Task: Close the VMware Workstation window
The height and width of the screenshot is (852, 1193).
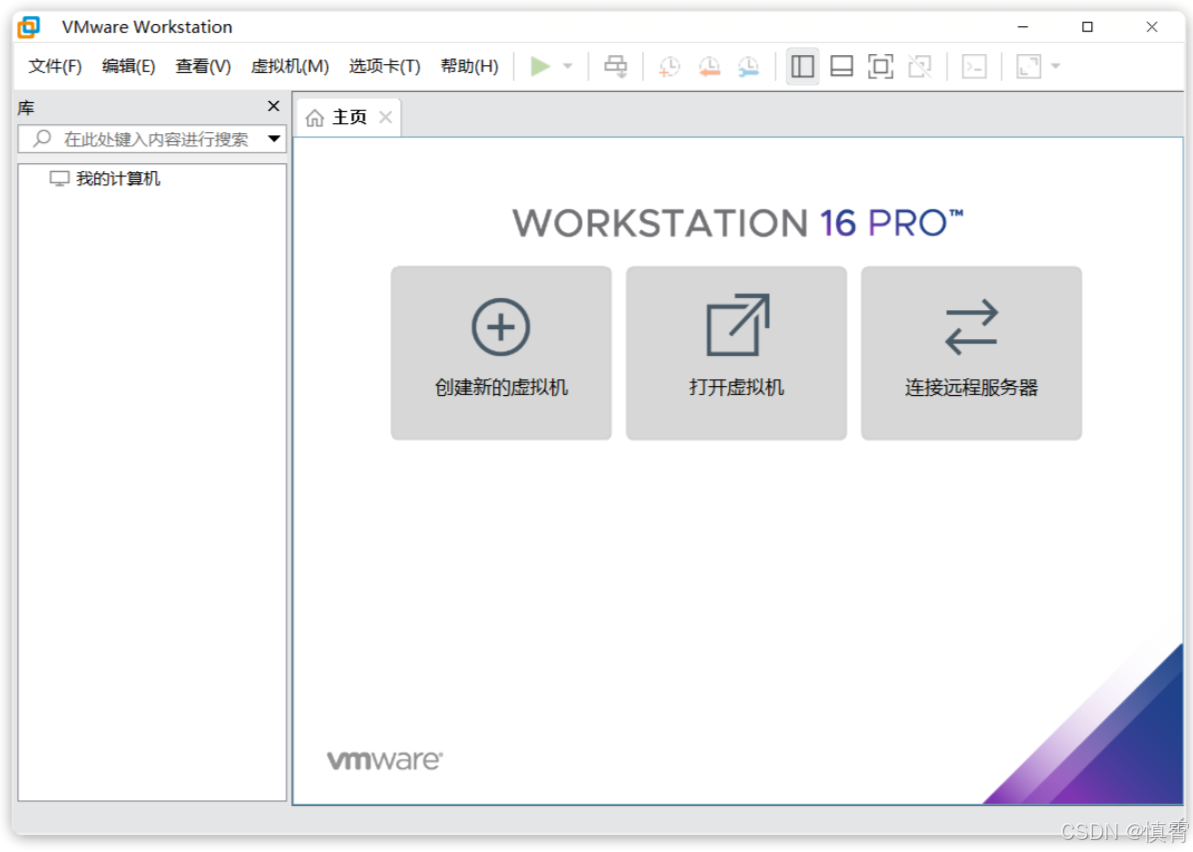Action: click(x=1152, y=27)
